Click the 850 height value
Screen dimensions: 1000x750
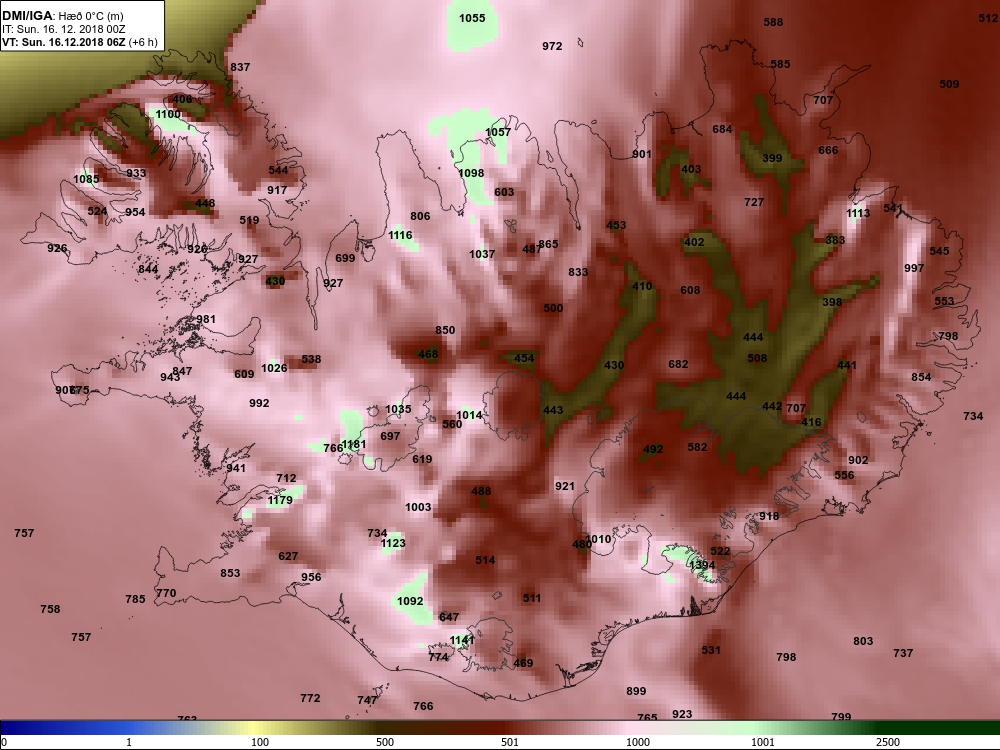(445, 330)
